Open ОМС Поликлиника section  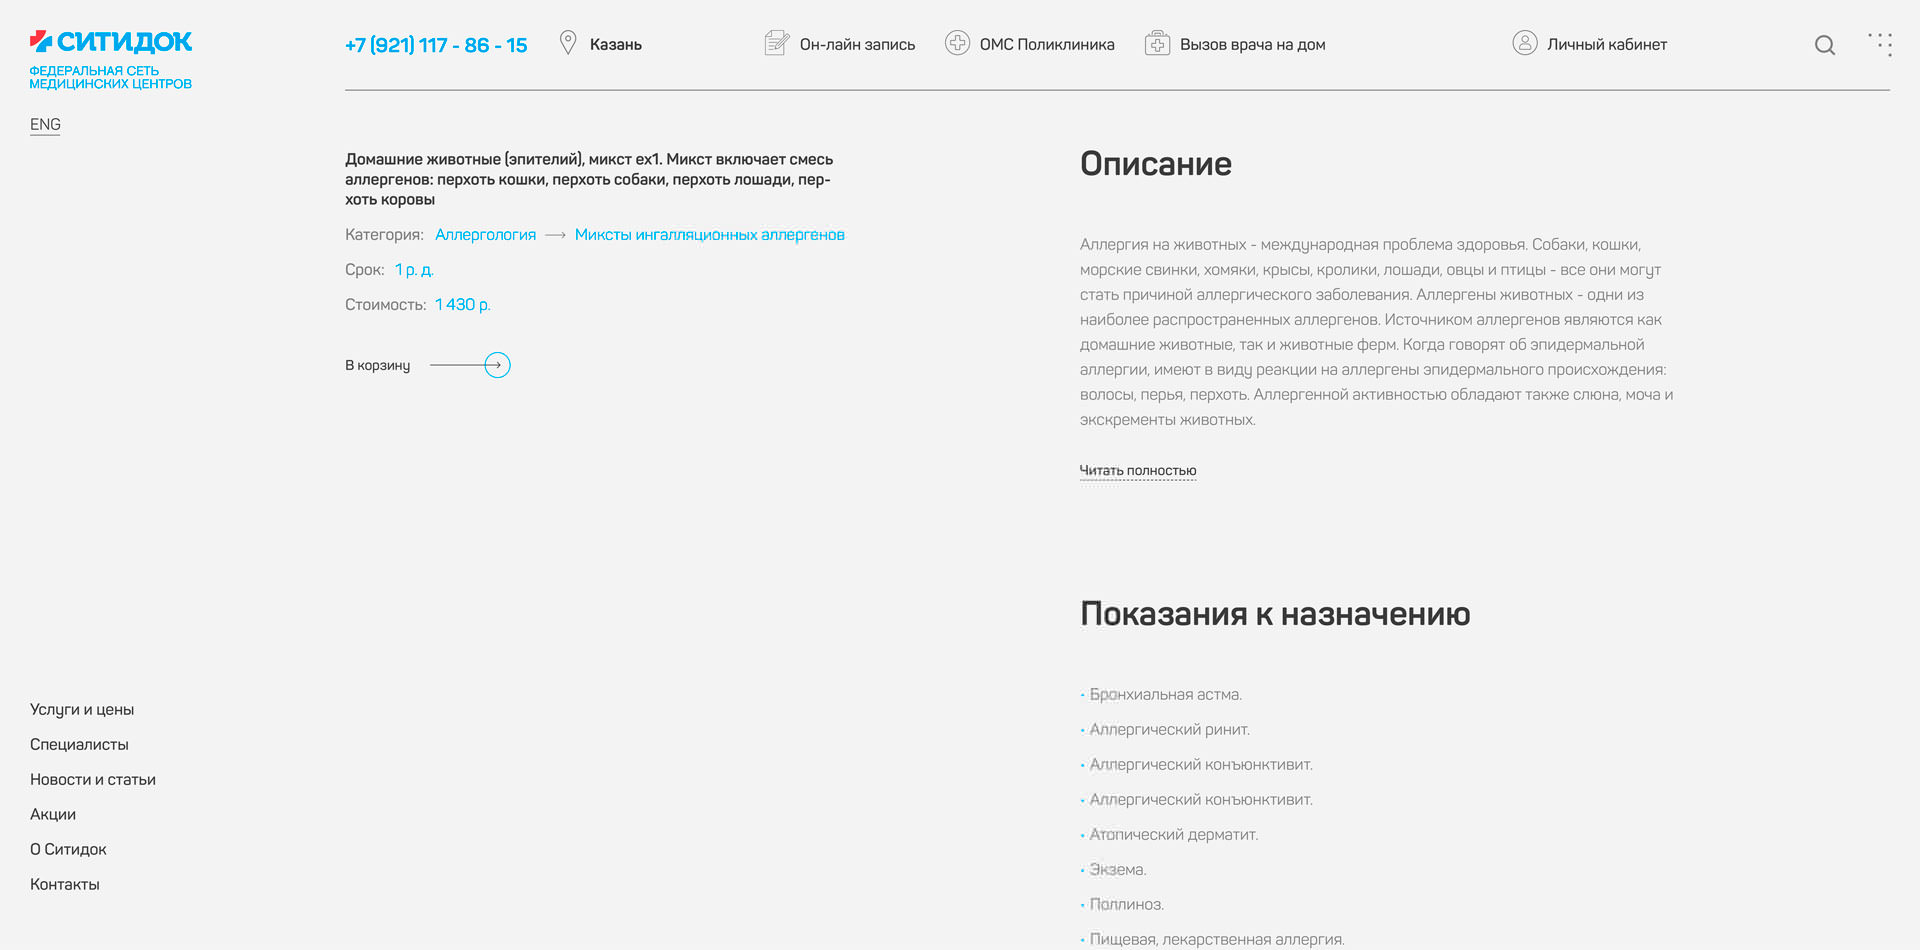(1047, 44)
